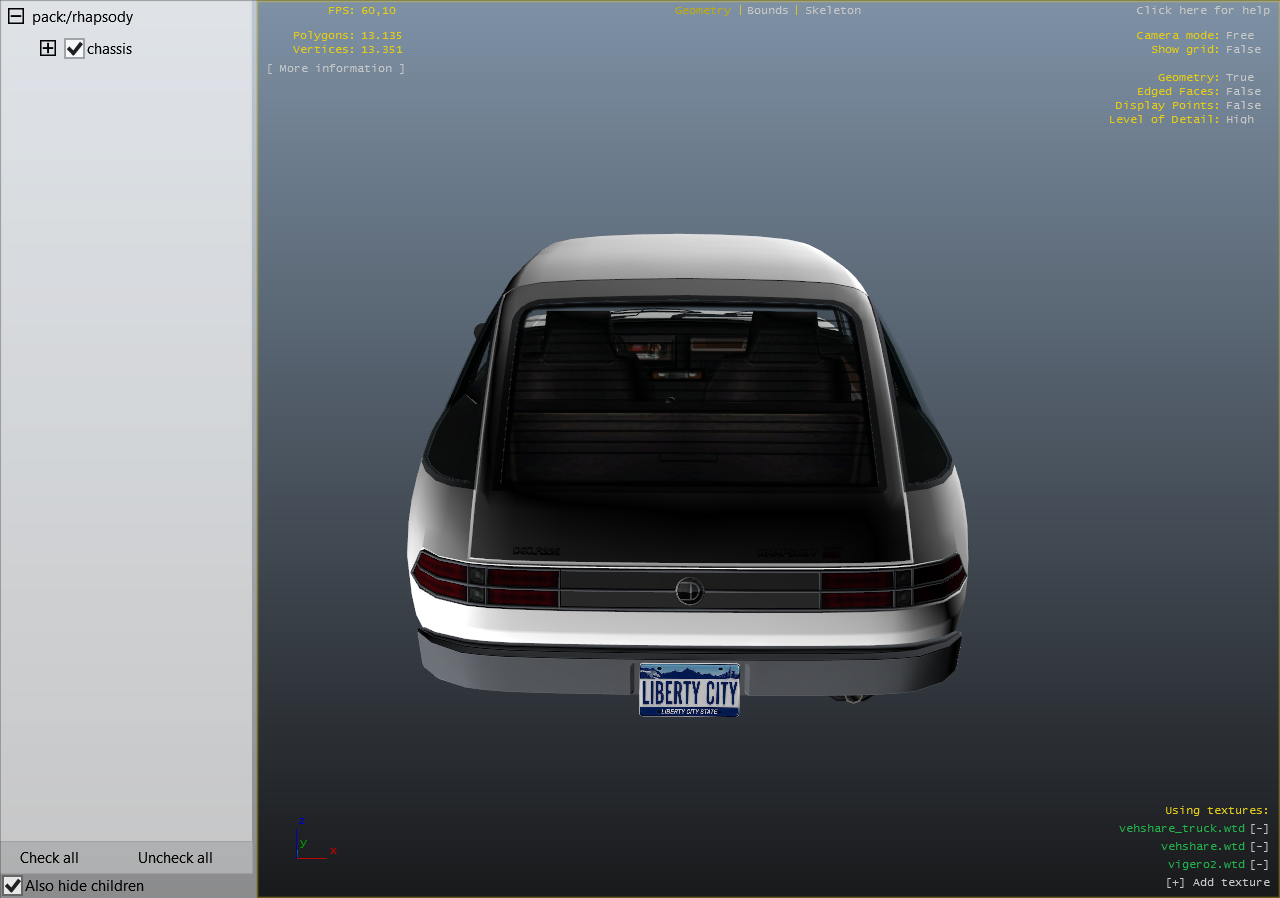Viewport: 1280px width, 898px height.
Task: Switch to the Geometry view tab
Action: click(703, 10)
